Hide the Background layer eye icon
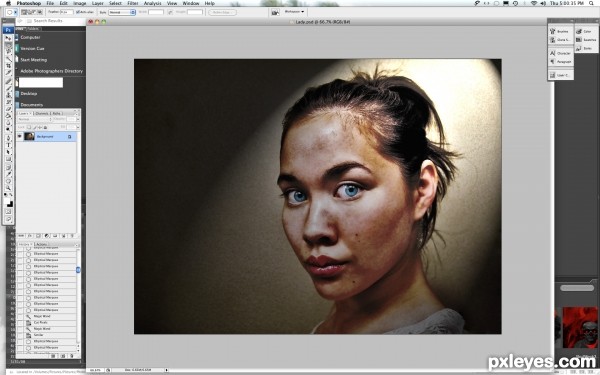Screen dimensions: 600x375 click(x=19, y=136)
